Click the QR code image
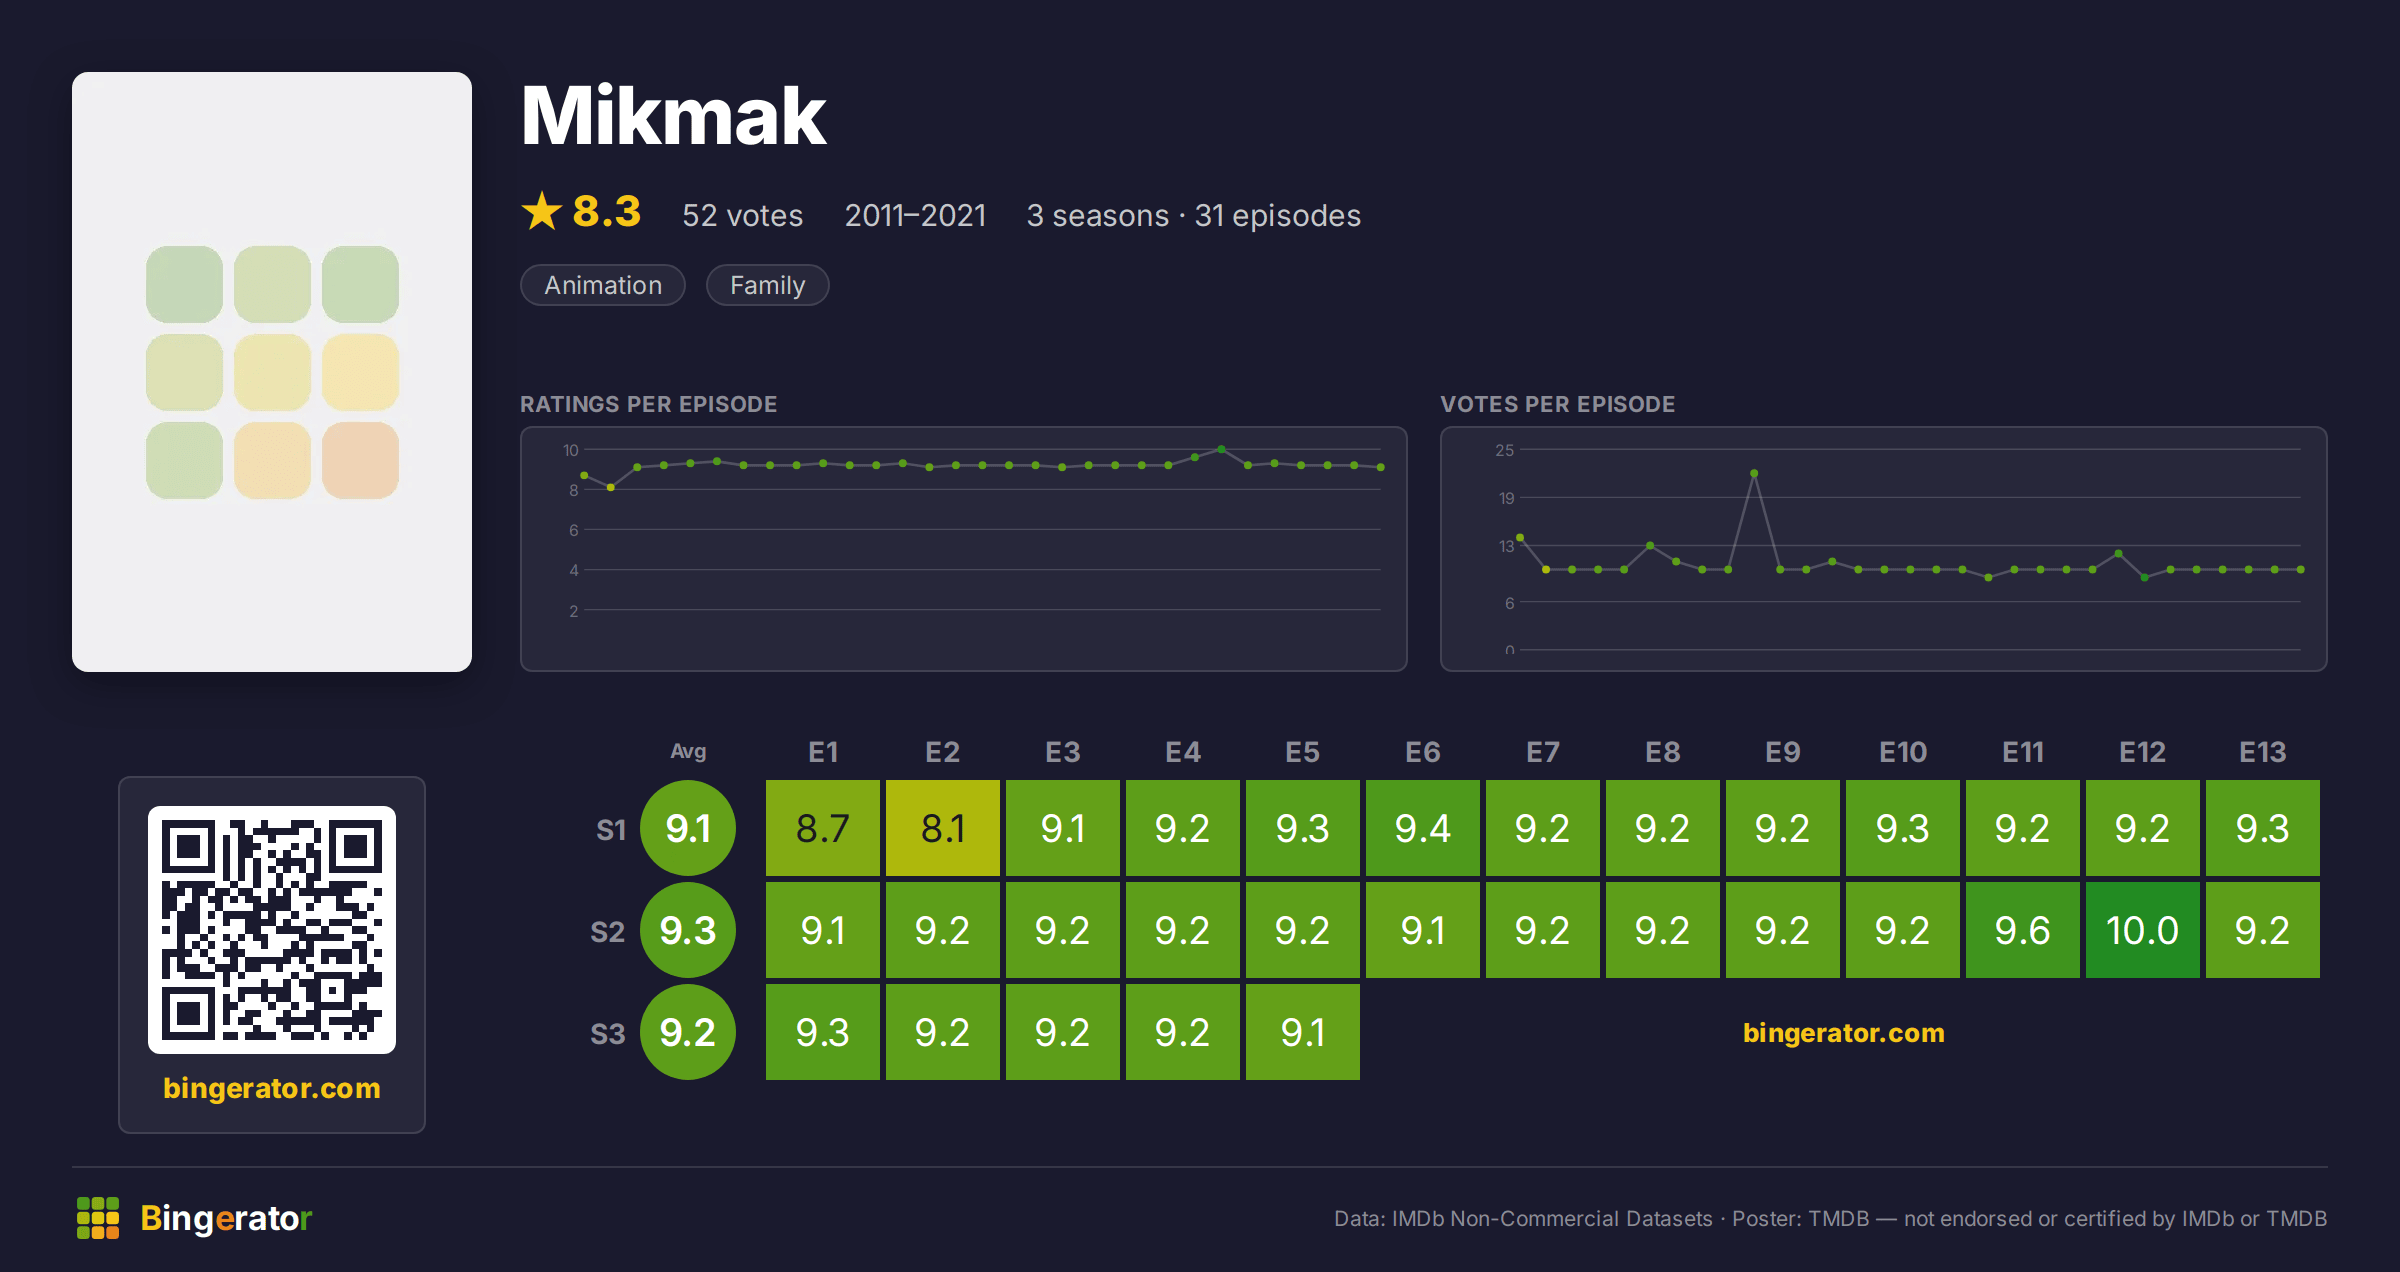This screenshot has height=1272, width=2400. (x=272, y=930)
